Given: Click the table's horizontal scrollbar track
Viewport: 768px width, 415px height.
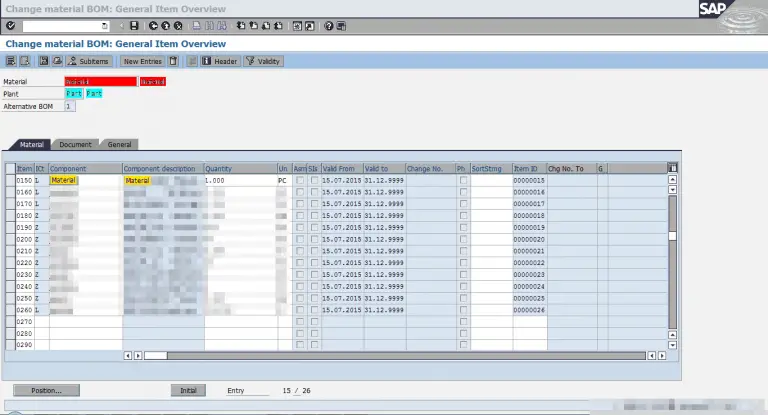Looking at the screenshot, I should pyautogui.click(x=400, y=355).
